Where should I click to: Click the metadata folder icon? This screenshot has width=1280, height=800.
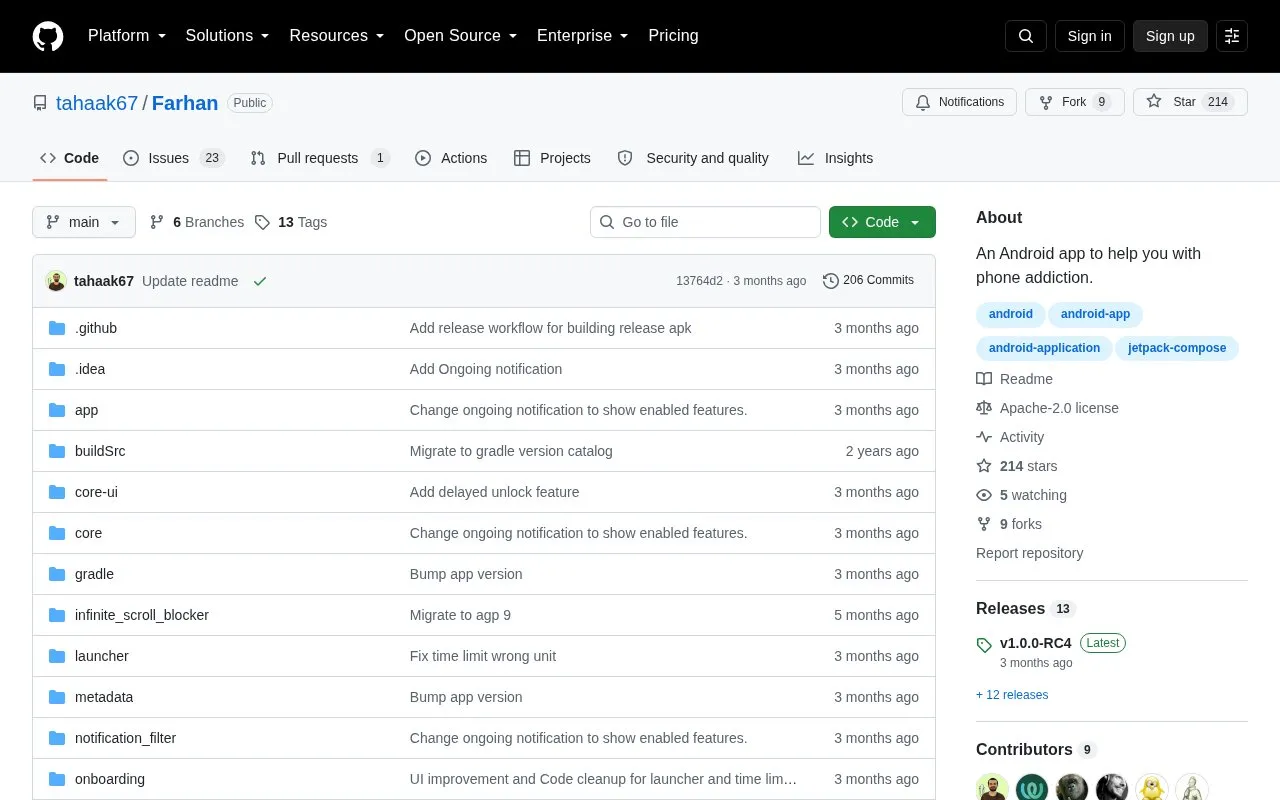point(57,697)
